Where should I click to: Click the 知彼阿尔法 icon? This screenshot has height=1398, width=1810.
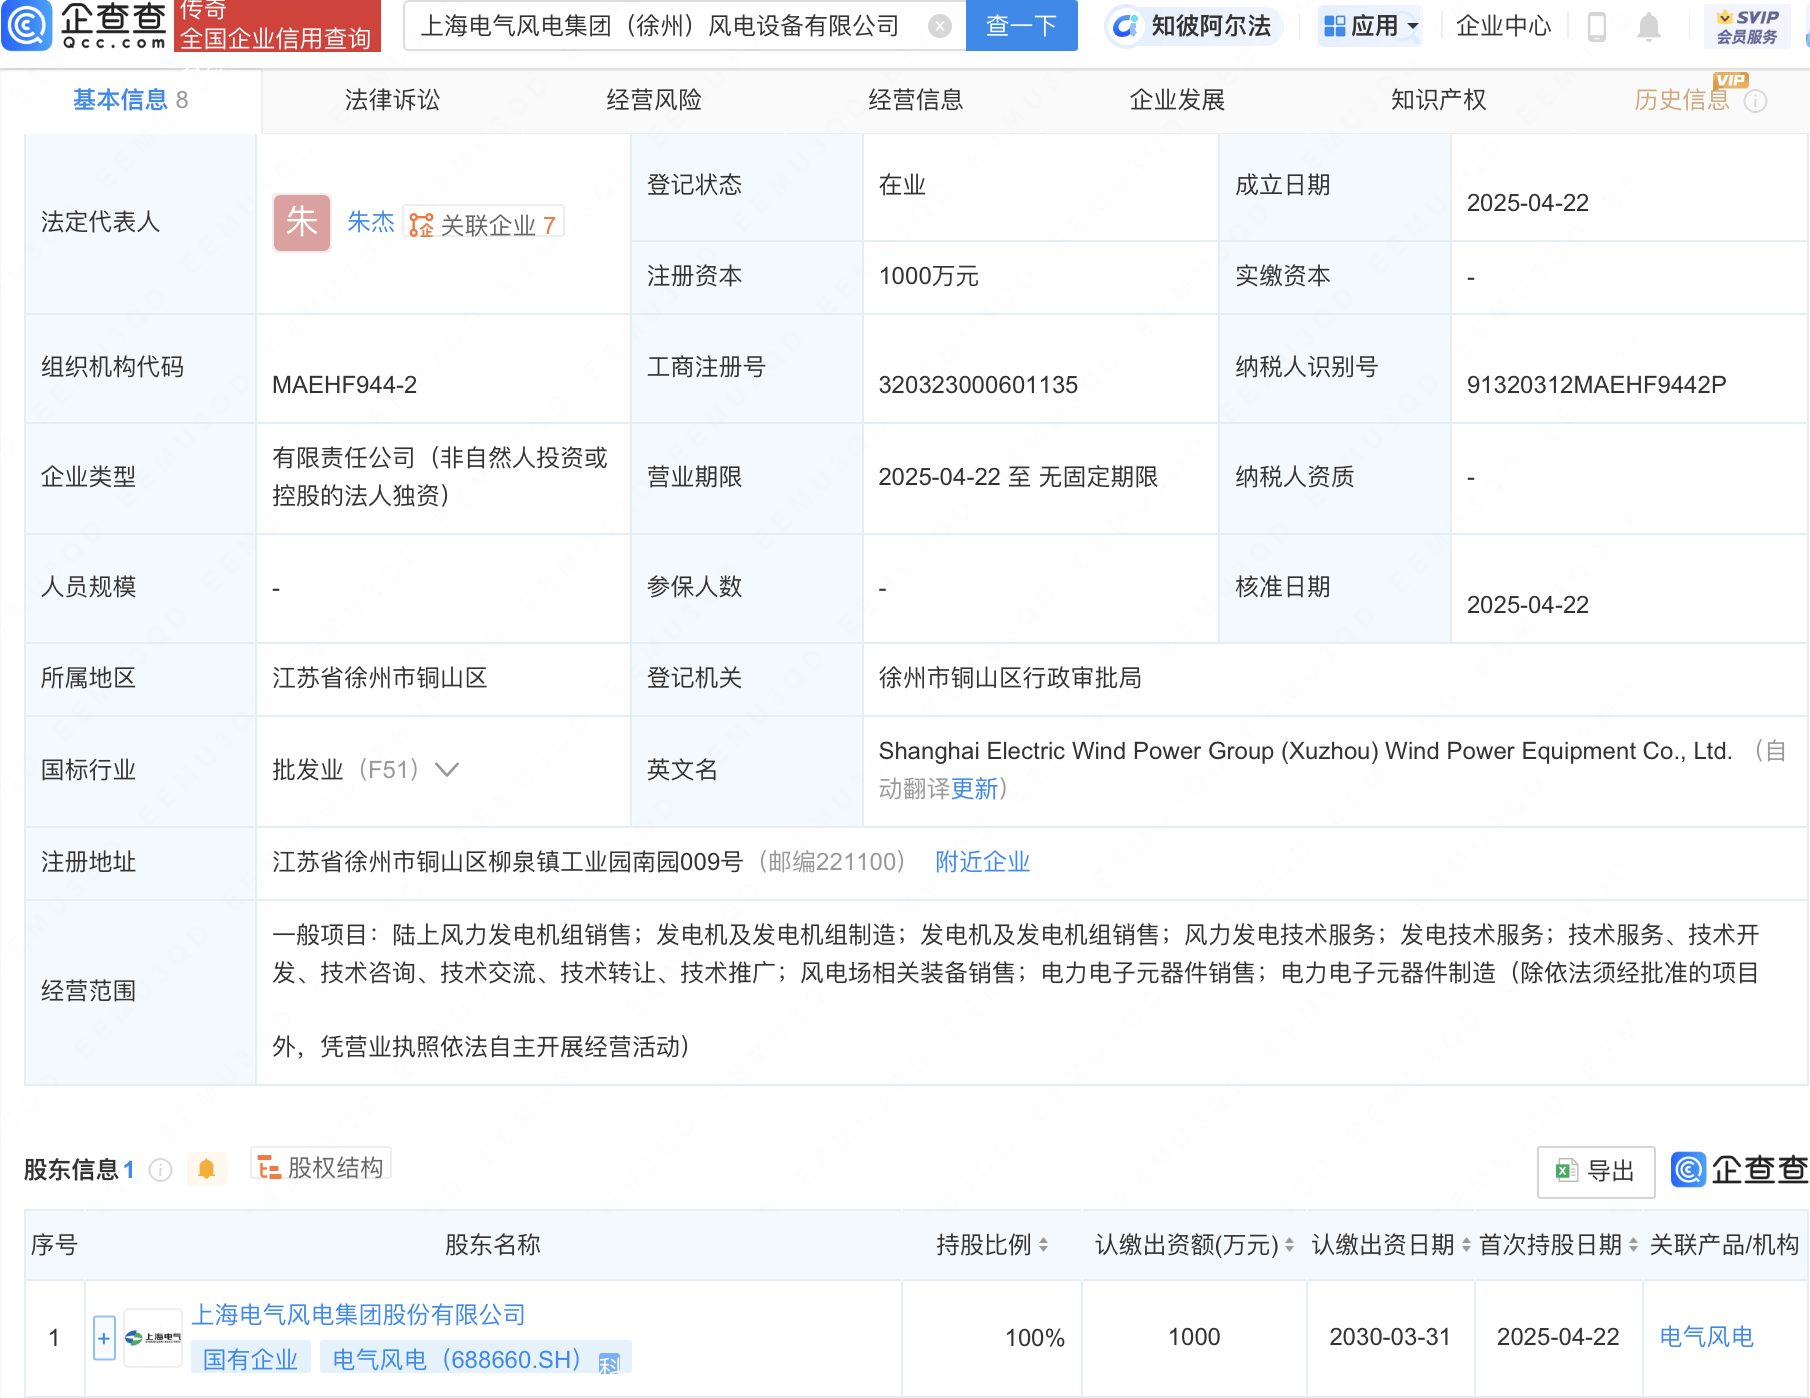coord(1124,27)
